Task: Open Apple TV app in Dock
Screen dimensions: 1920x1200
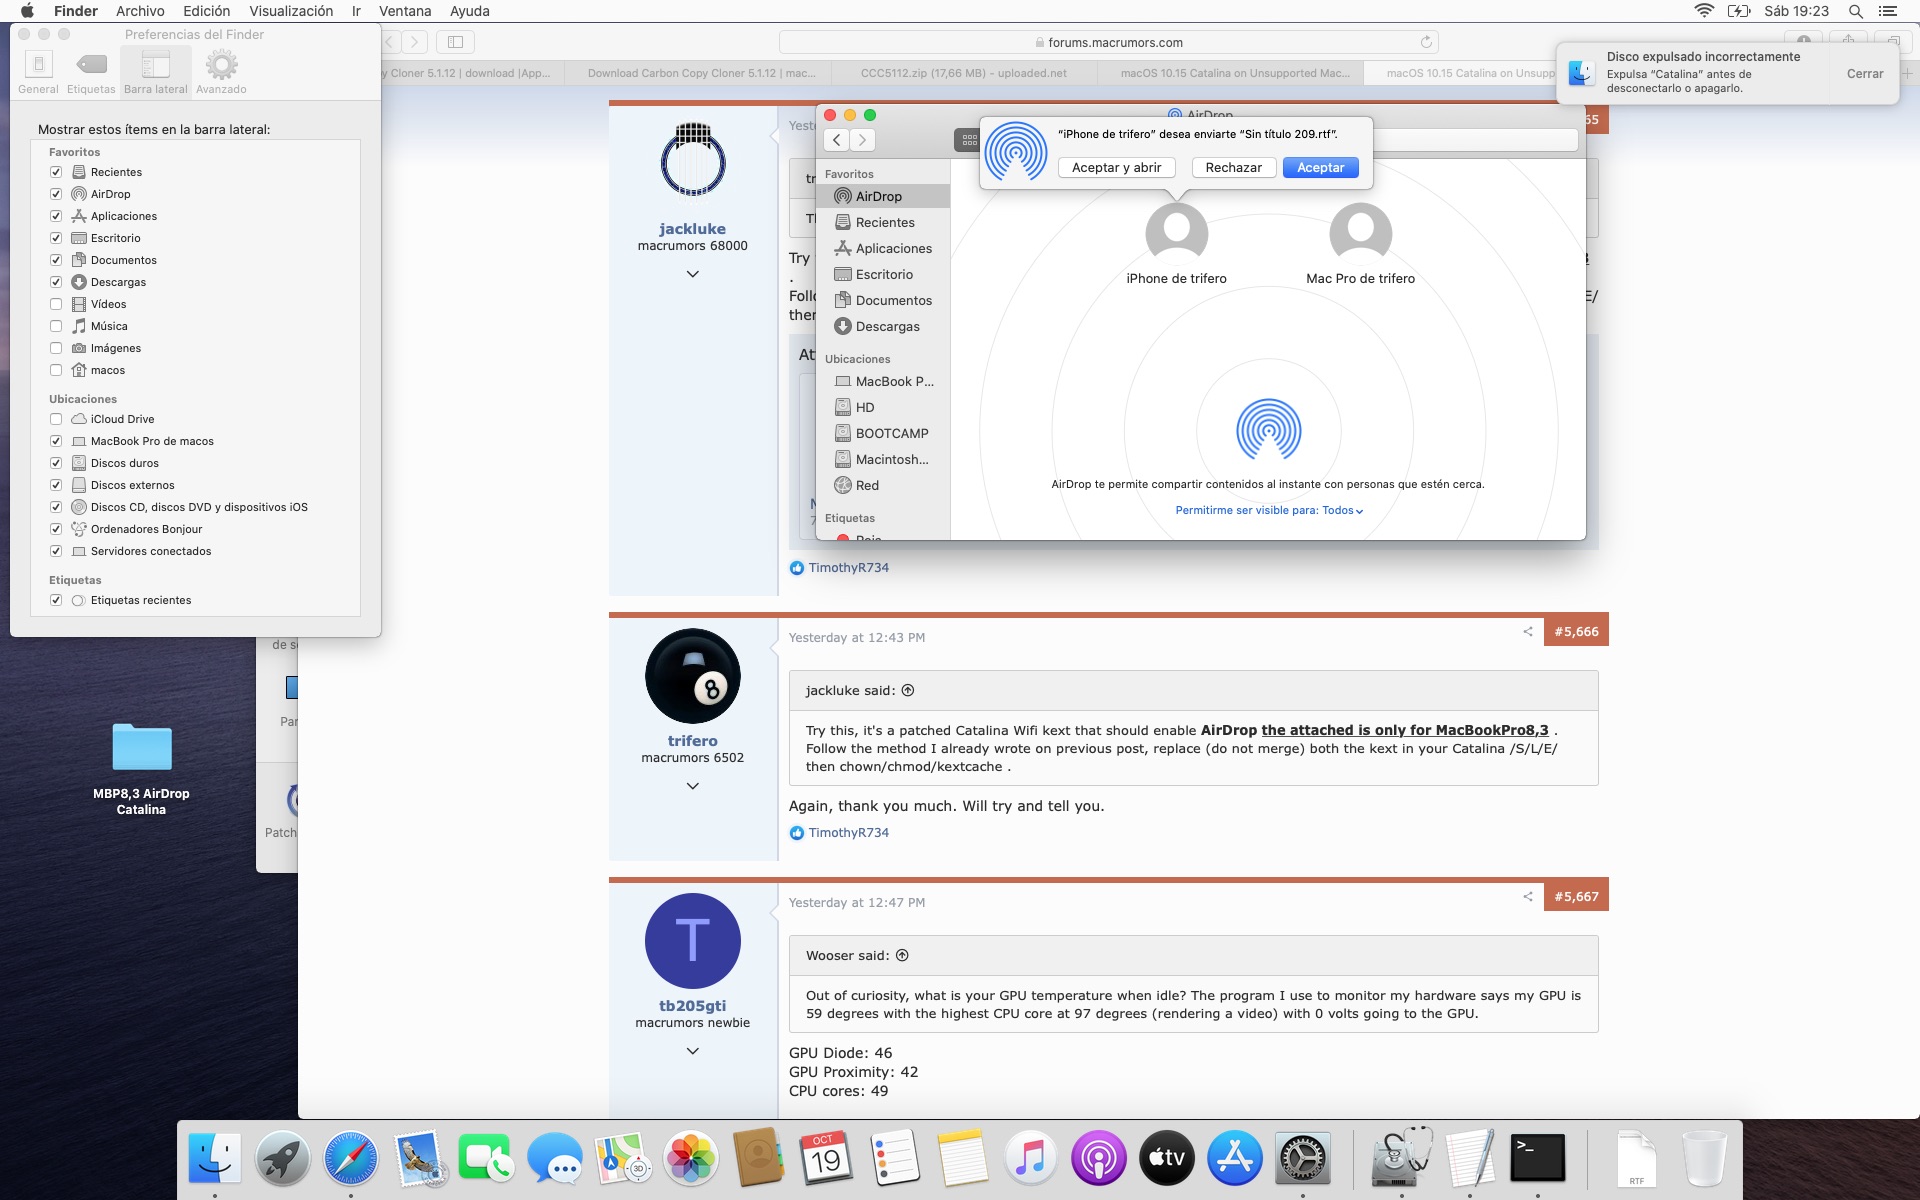Action: [1166, 1159]
